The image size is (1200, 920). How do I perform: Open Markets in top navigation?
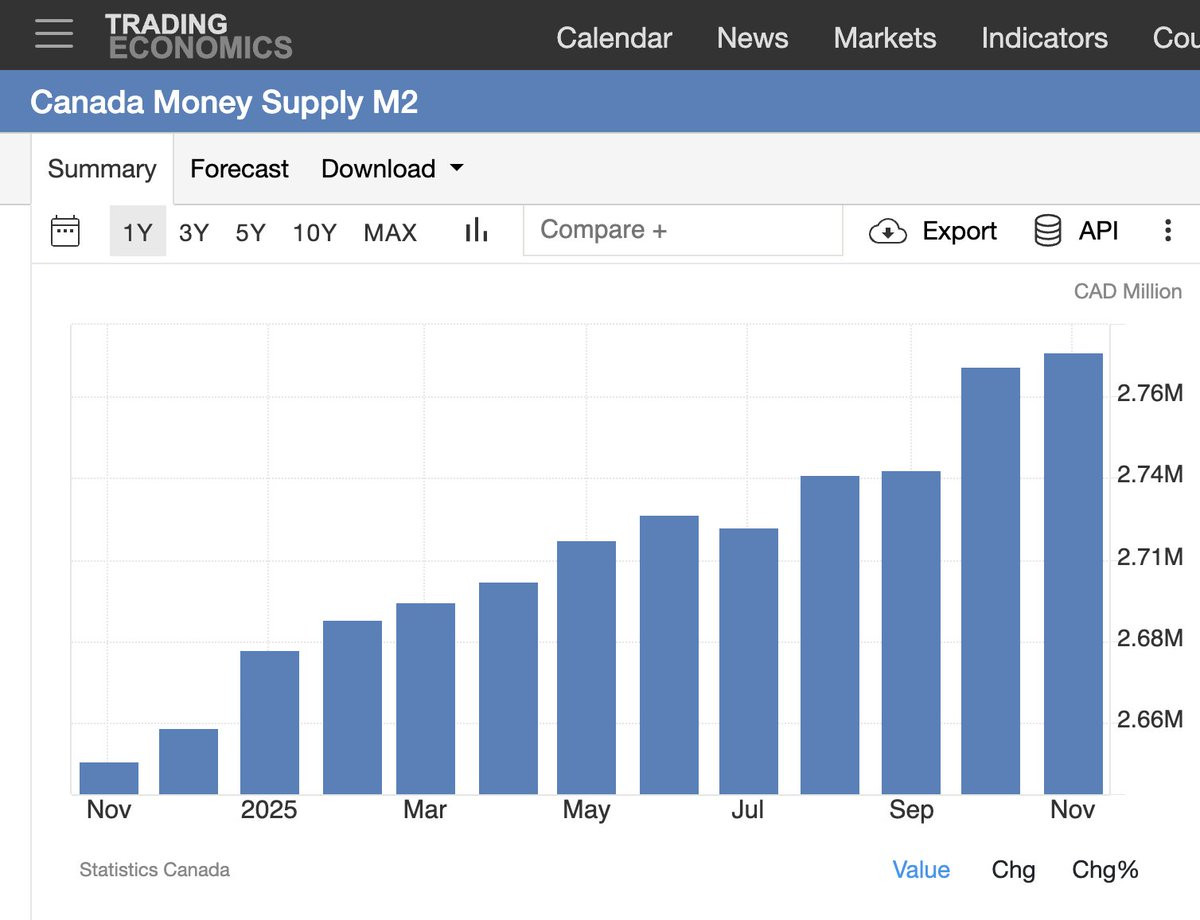[x=885, y=38]
